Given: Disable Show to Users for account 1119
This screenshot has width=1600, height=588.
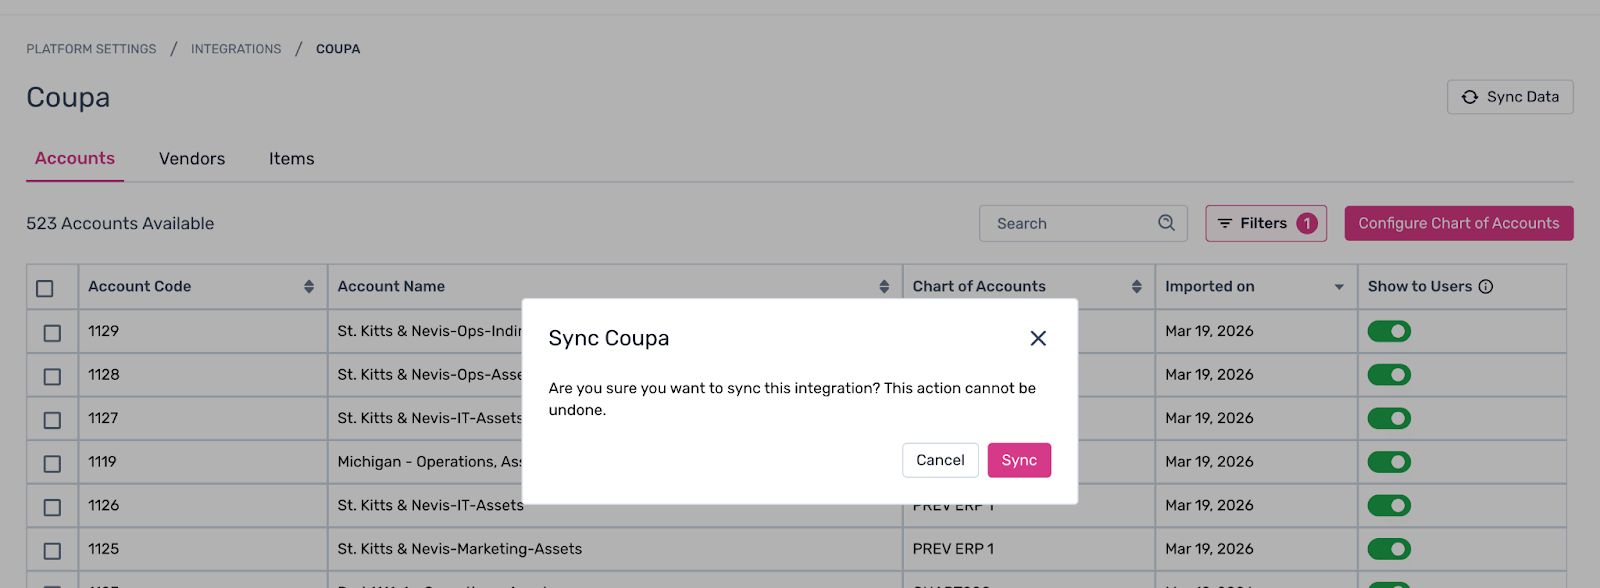Looking at the screenshot, I should pyautogui.click(x=1389, y=462).
